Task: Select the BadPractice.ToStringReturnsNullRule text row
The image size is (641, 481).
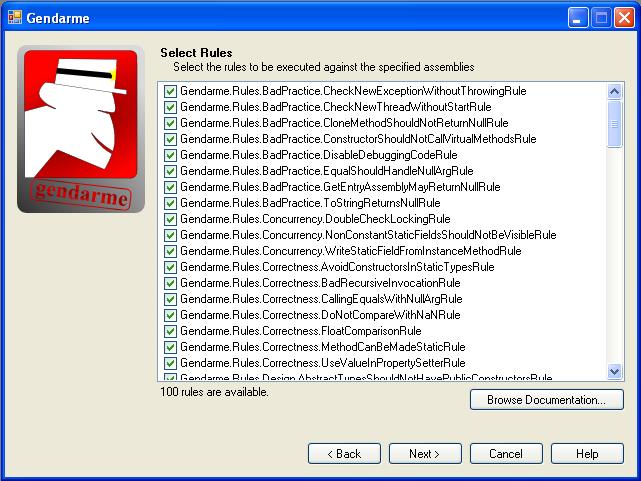Action: coord(310,203)
